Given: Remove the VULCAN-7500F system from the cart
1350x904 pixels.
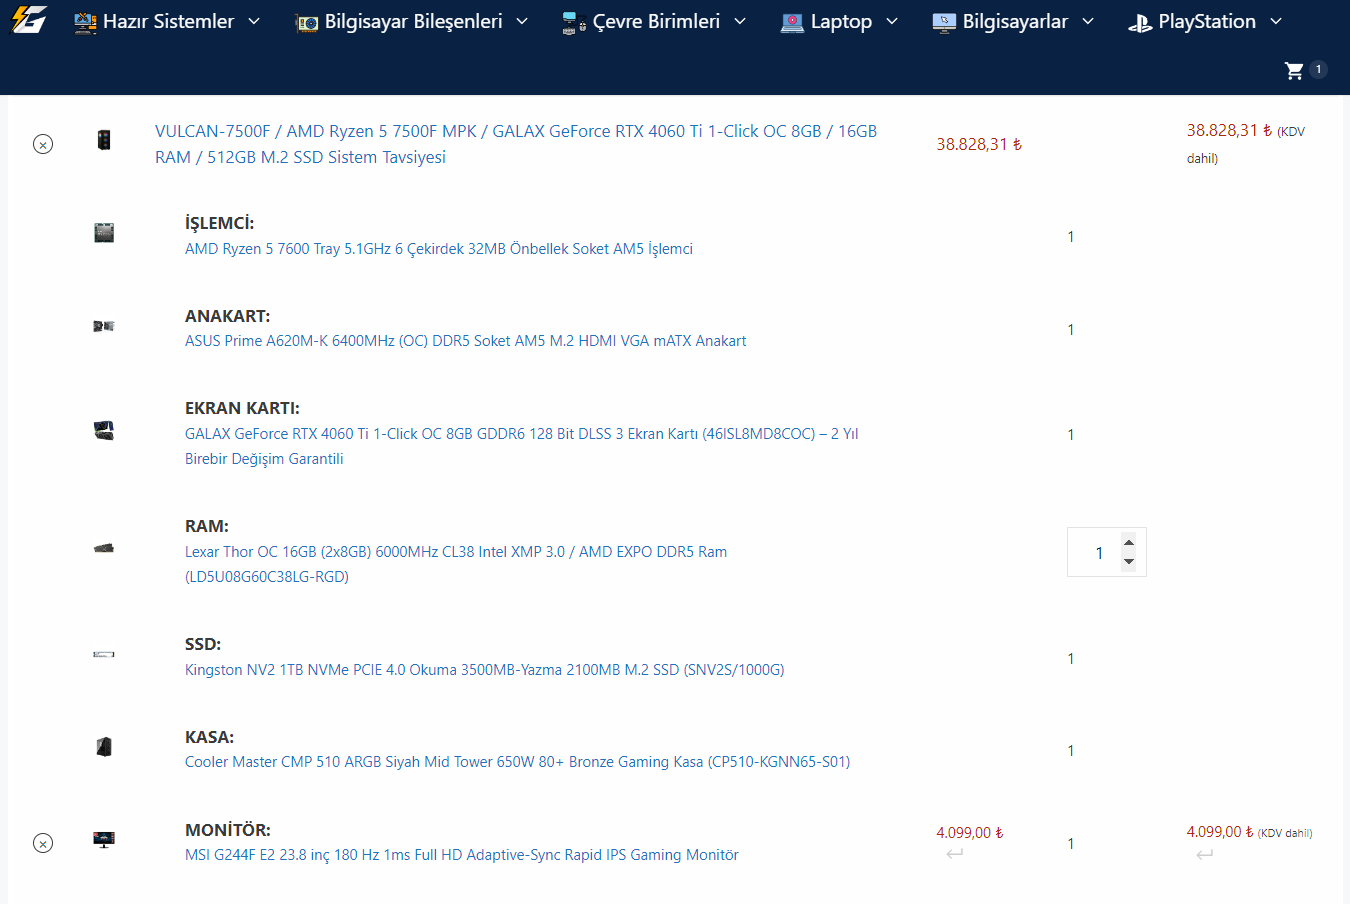Looking at the screenshot, I should 43,144.
